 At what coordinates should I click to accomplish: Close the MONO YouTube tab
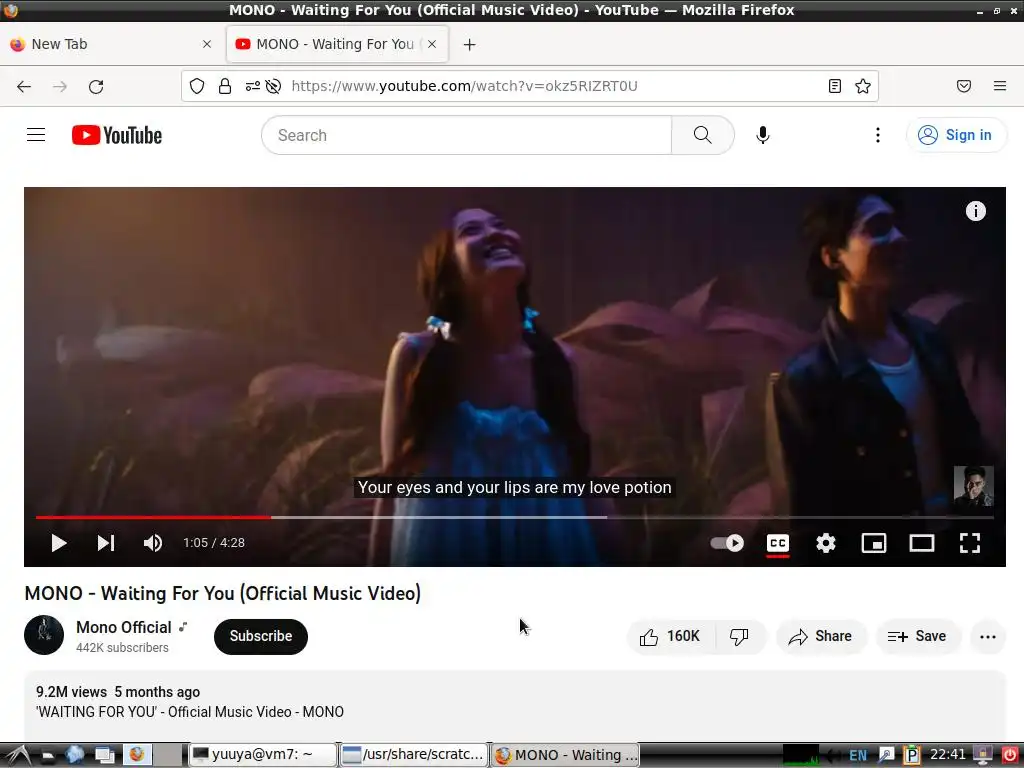432,44
